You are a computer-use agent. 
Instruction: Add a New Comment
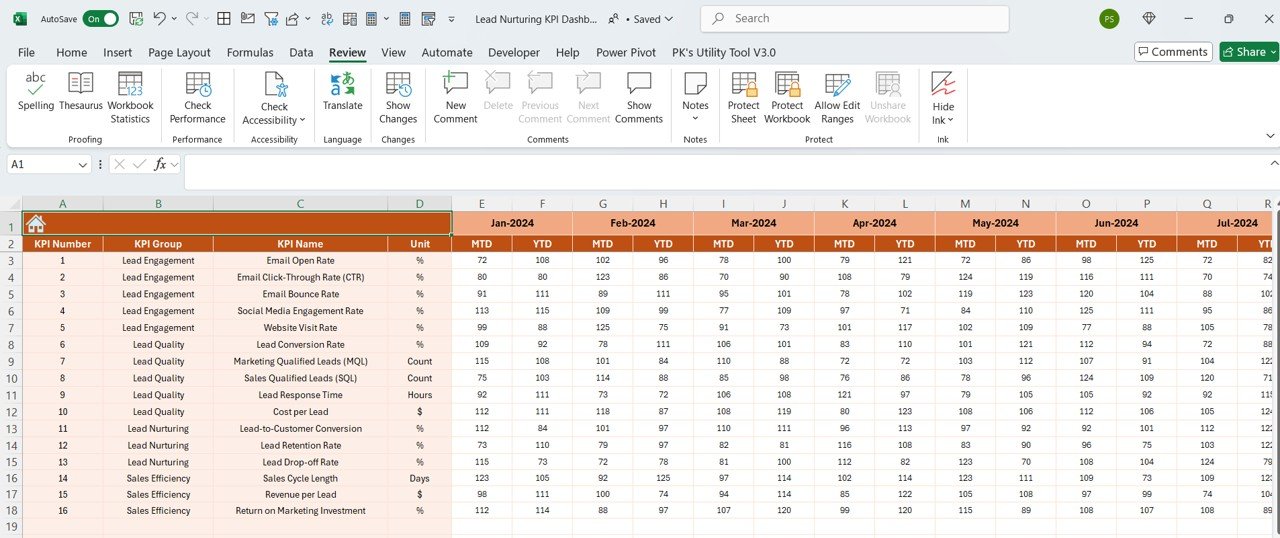[x=456, y=98]
